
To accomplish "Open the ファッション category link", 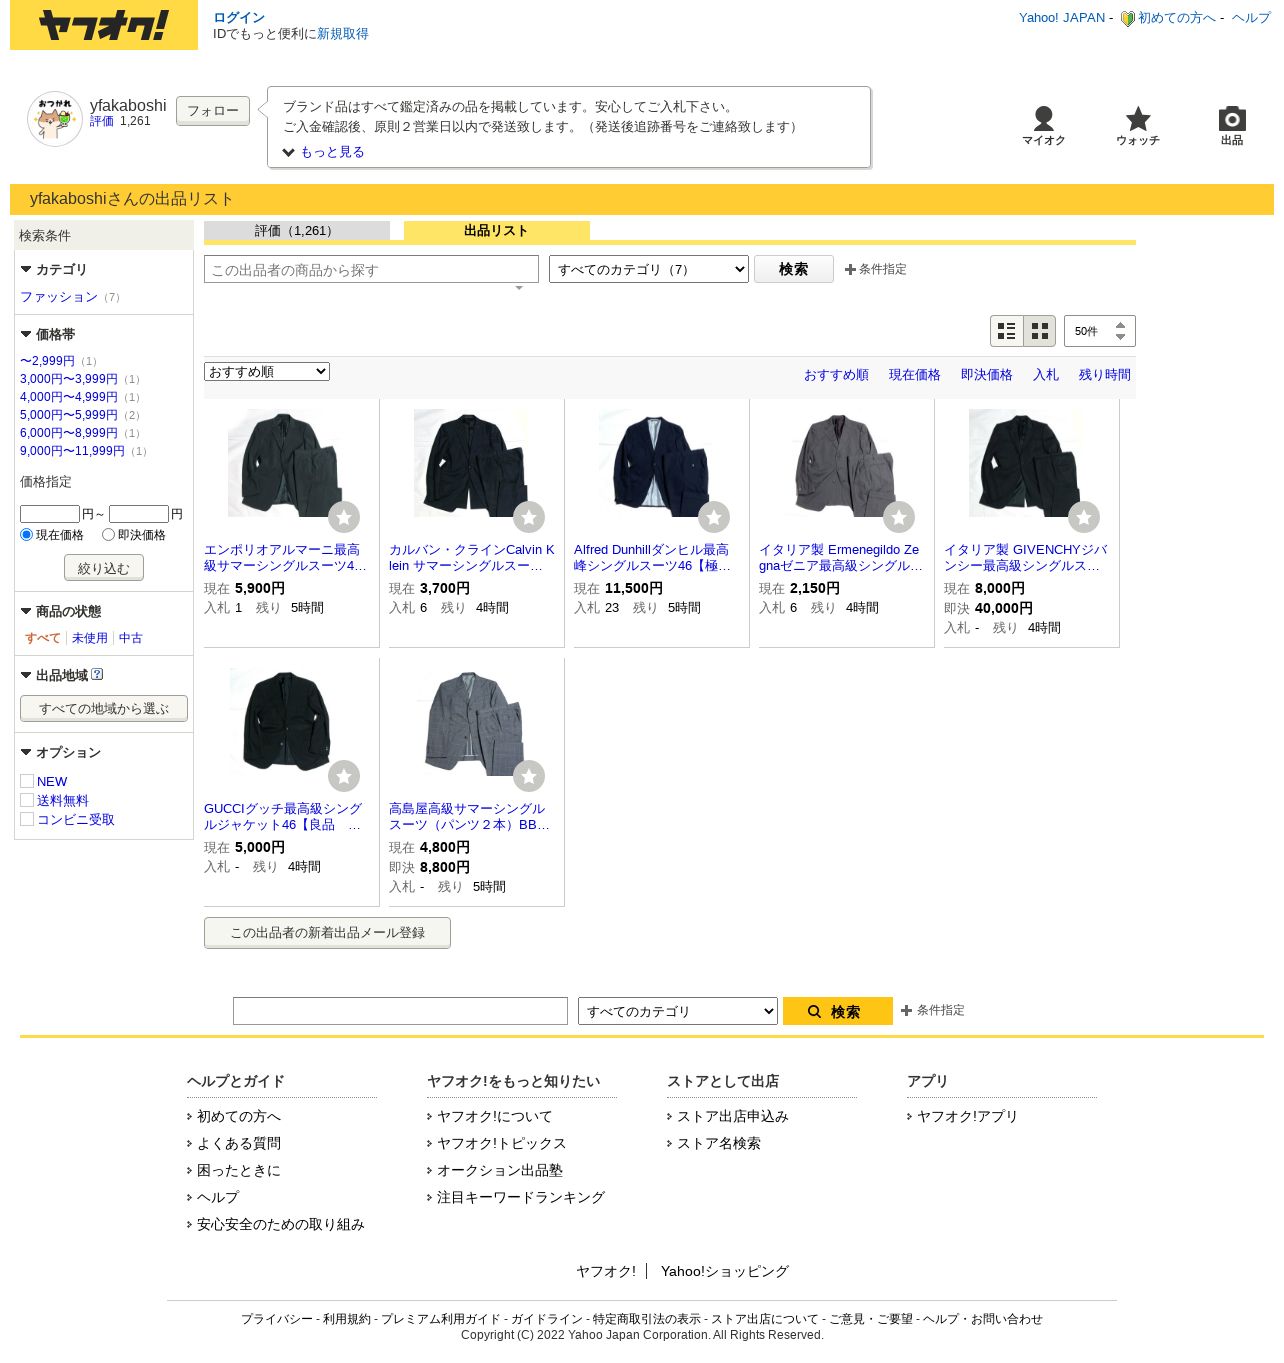I will [x=59, y=297].
